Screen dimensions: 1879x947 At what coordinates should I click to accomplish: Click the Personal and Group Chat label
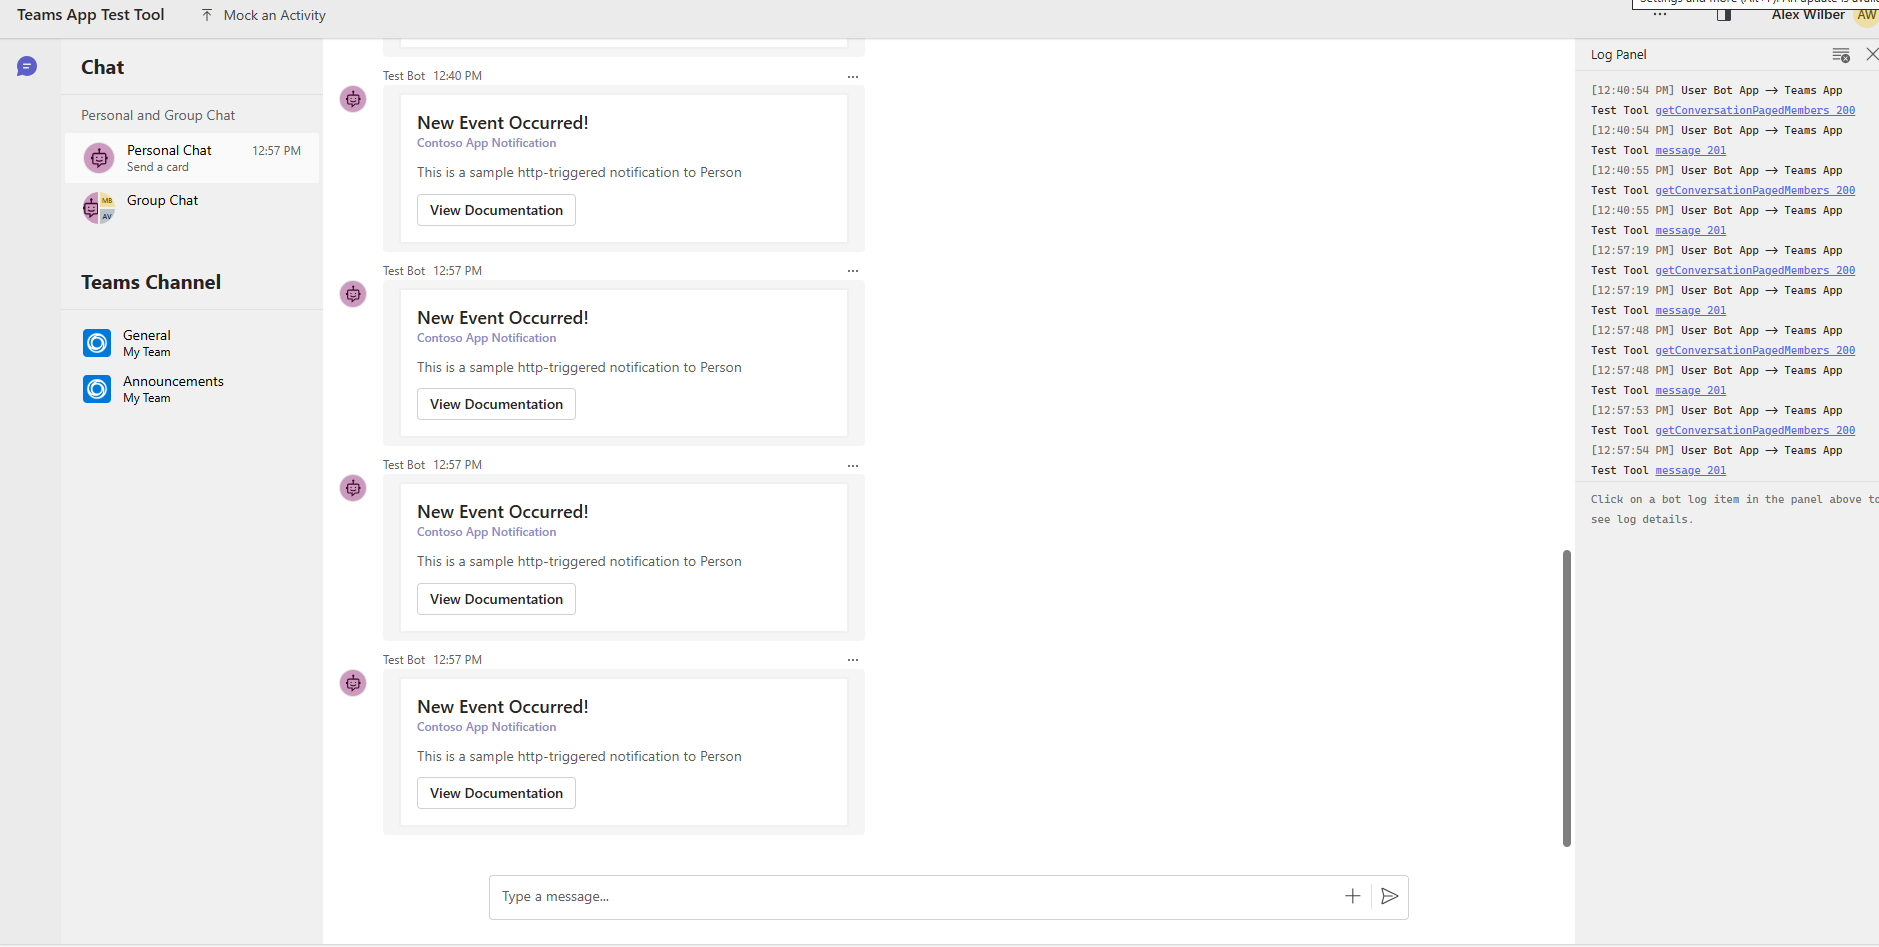click(158, 115)
